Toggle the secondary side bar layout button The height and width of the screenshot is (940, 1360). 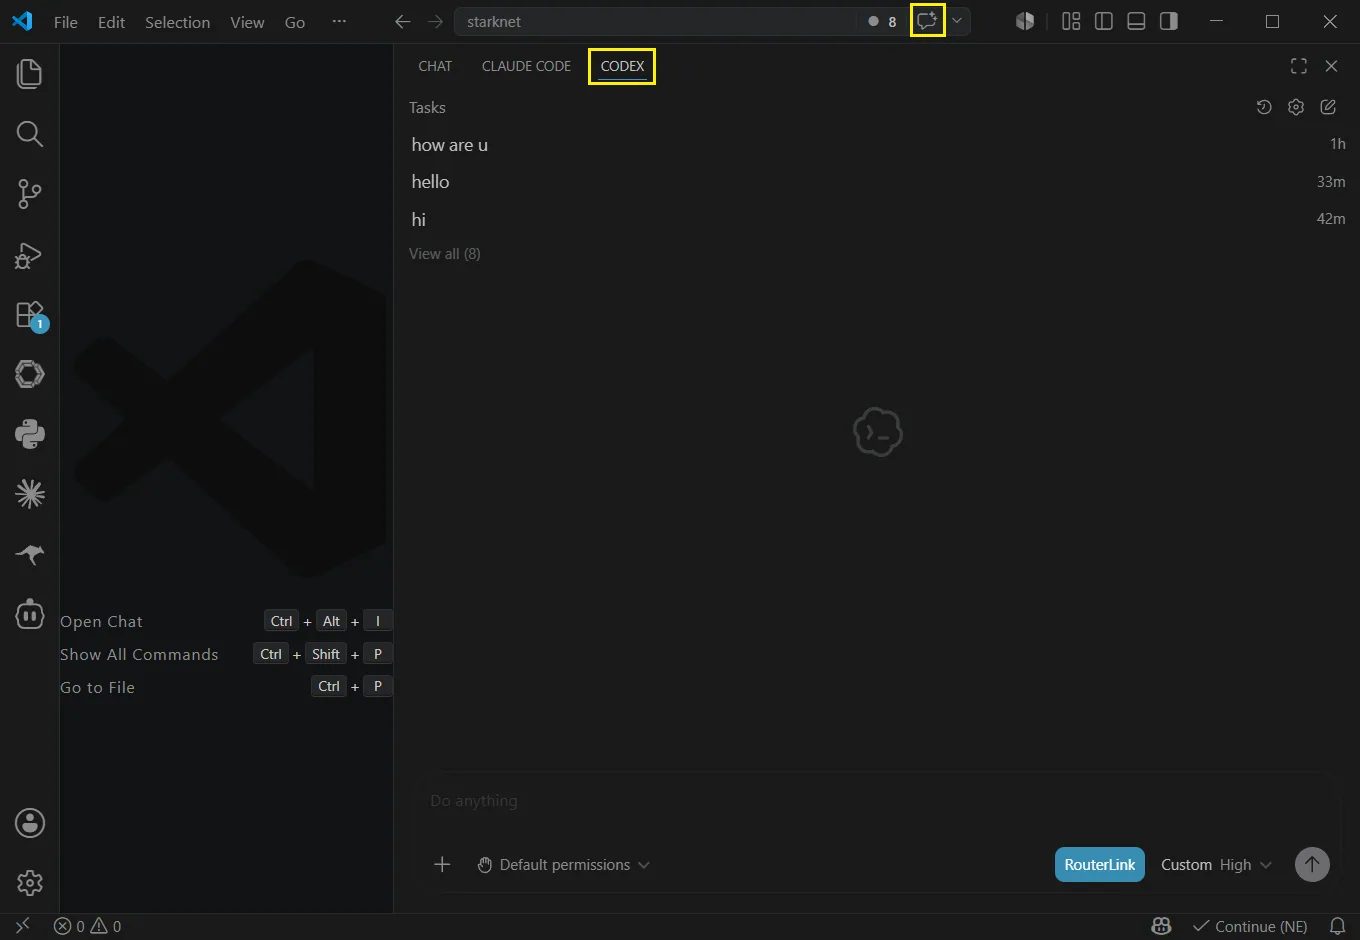pos(1168,21)
